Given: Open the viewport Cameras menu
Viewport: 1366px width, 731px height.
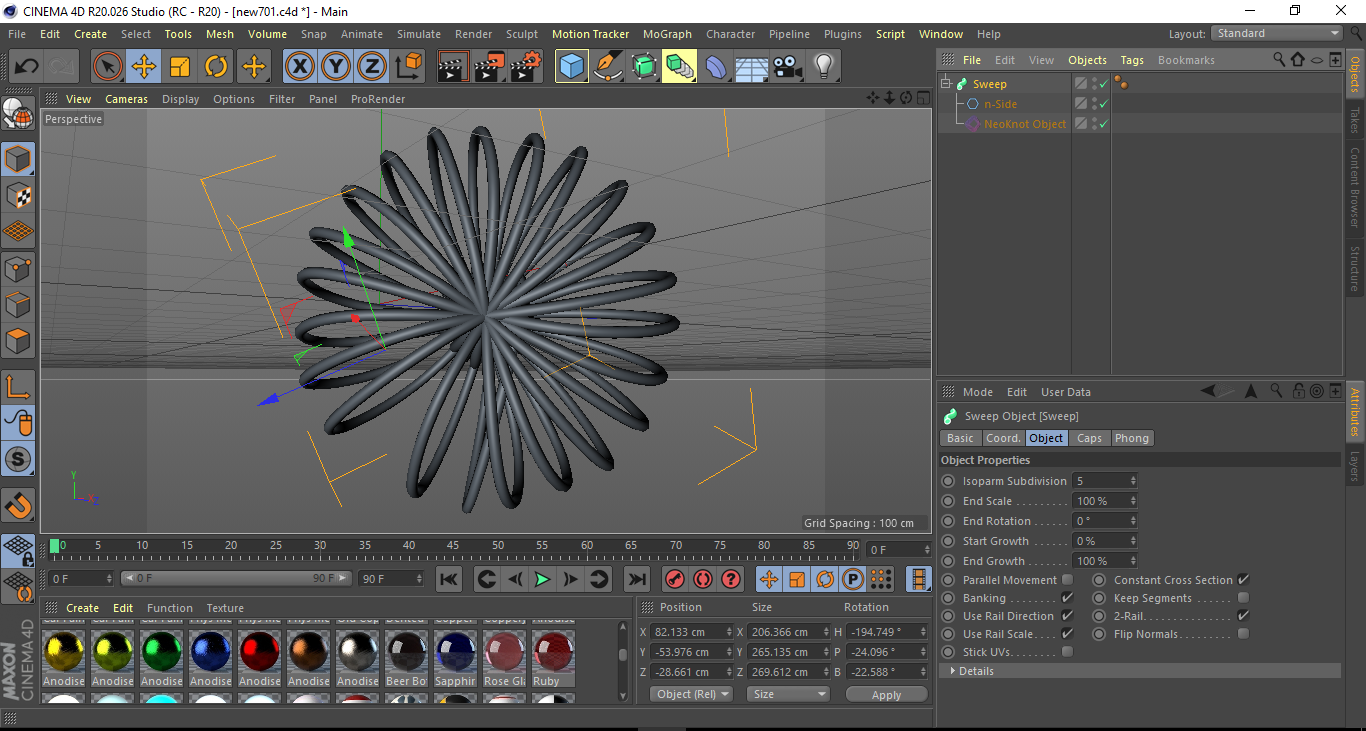Looking at the screenshot, I should (126, 99).
